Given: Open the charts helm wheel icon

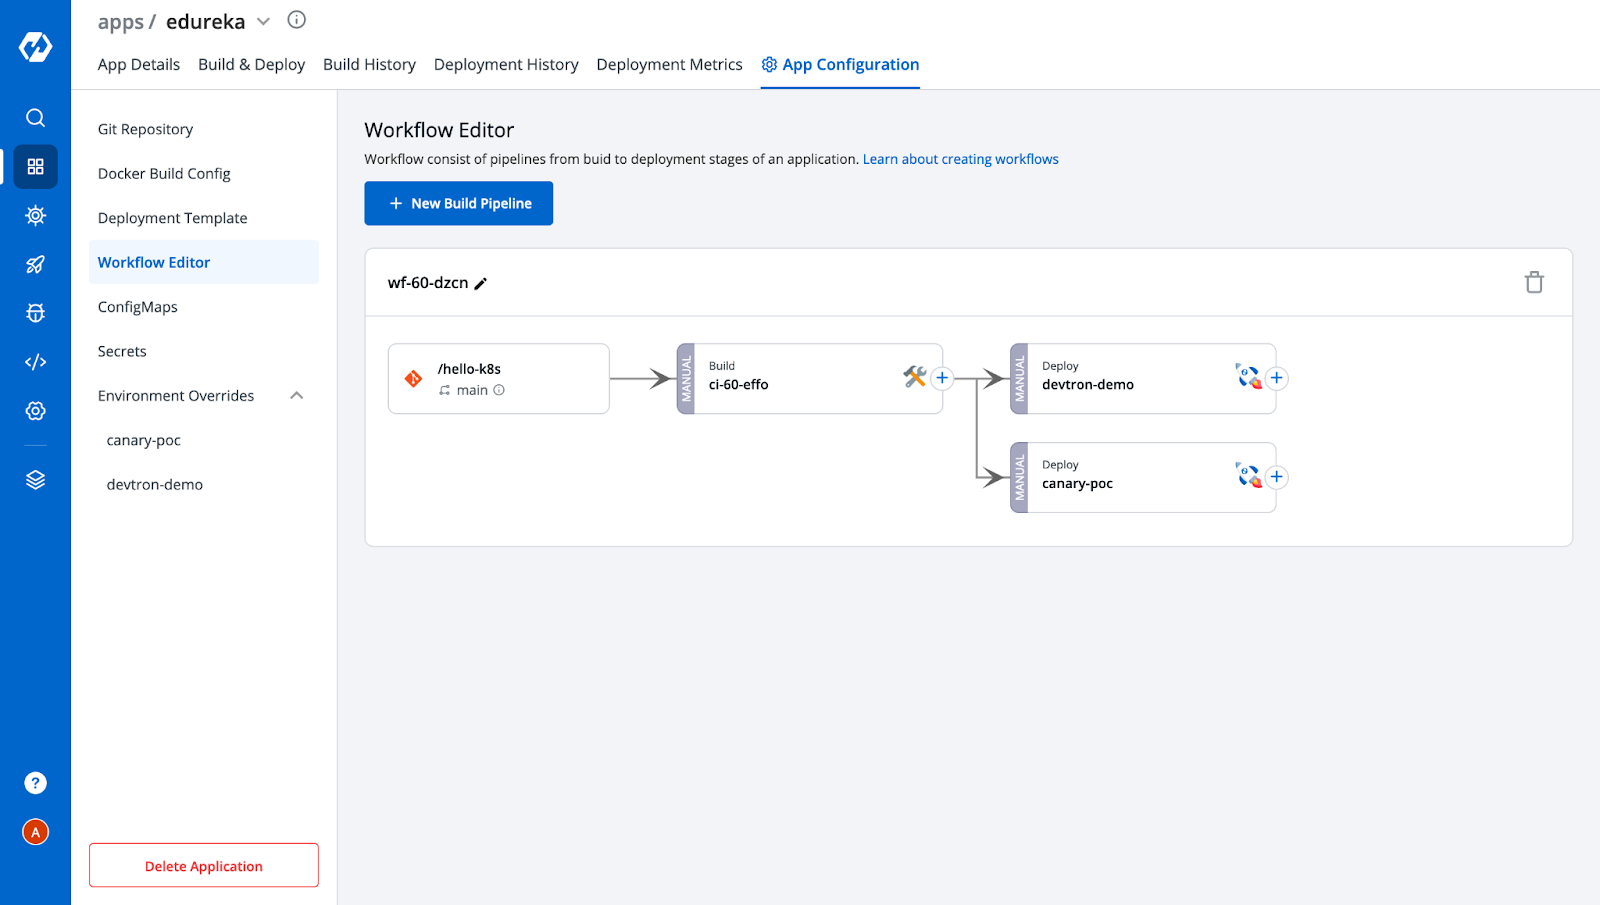Looking at the screenshot, I should 35,215.
